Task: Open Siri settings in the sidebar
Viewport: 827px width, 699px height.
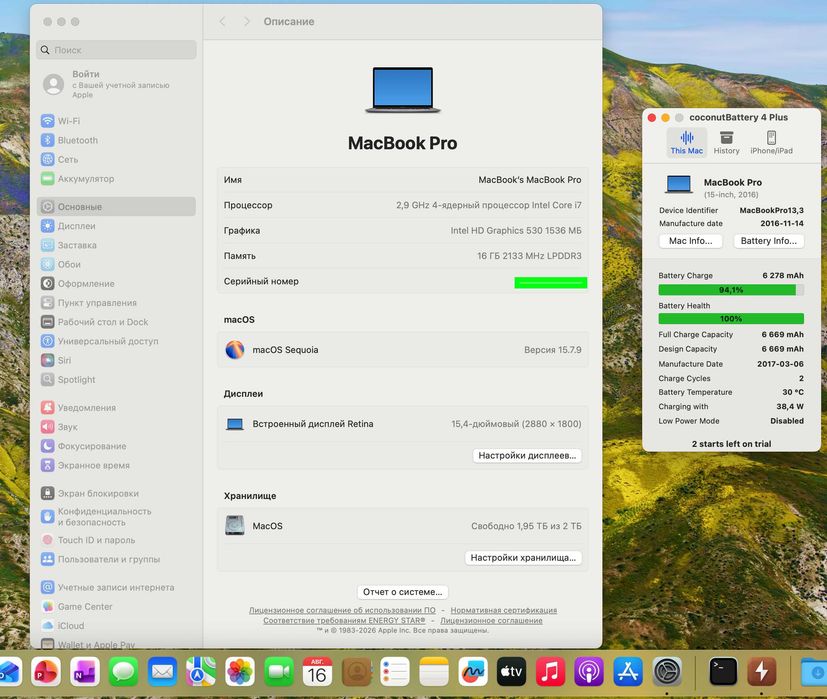Action: (x=117, y=360)
